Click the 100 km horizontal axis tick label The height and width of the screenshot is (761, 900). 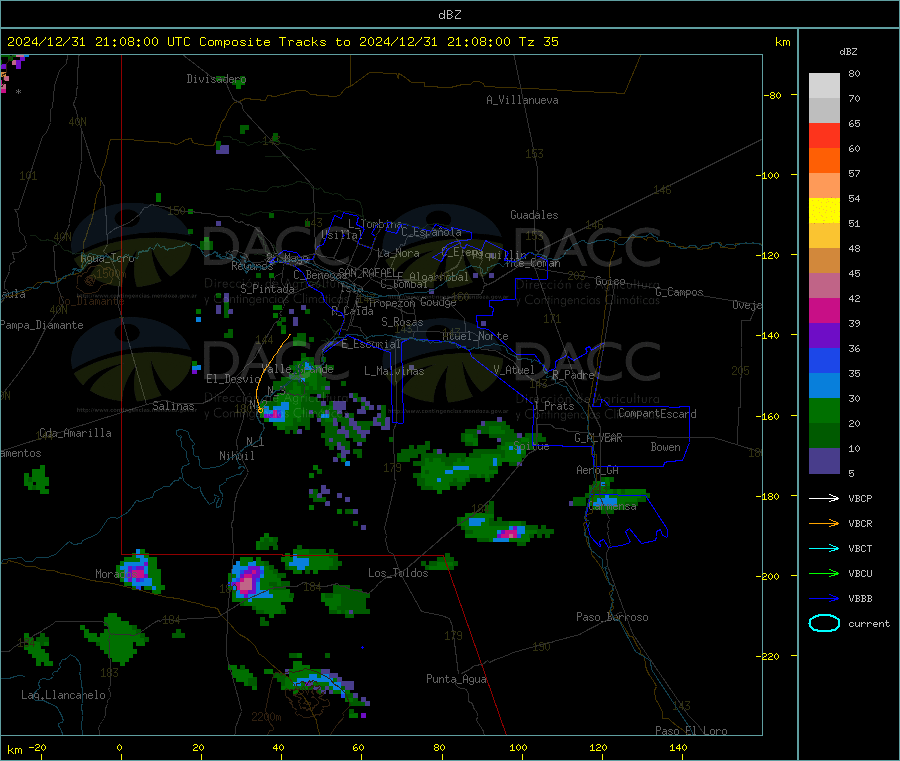[518, 747]
